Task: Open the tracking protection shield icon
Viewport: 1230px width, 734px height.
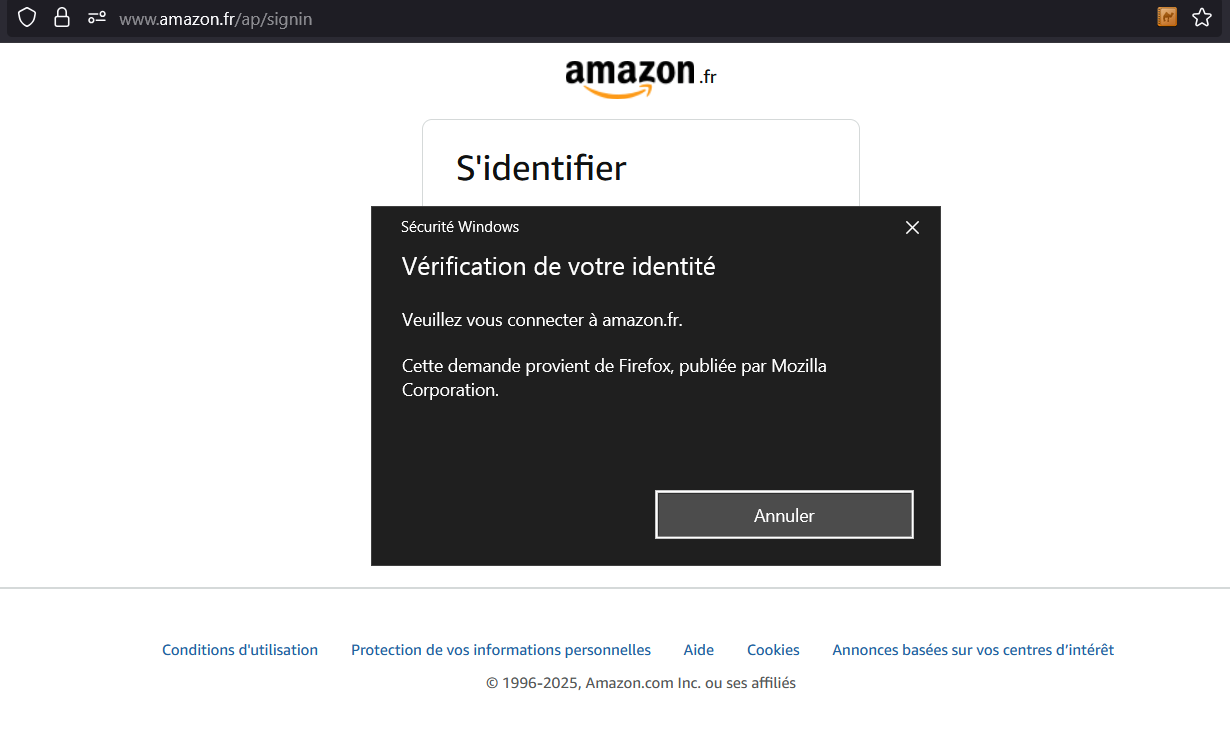Action: 27,17
